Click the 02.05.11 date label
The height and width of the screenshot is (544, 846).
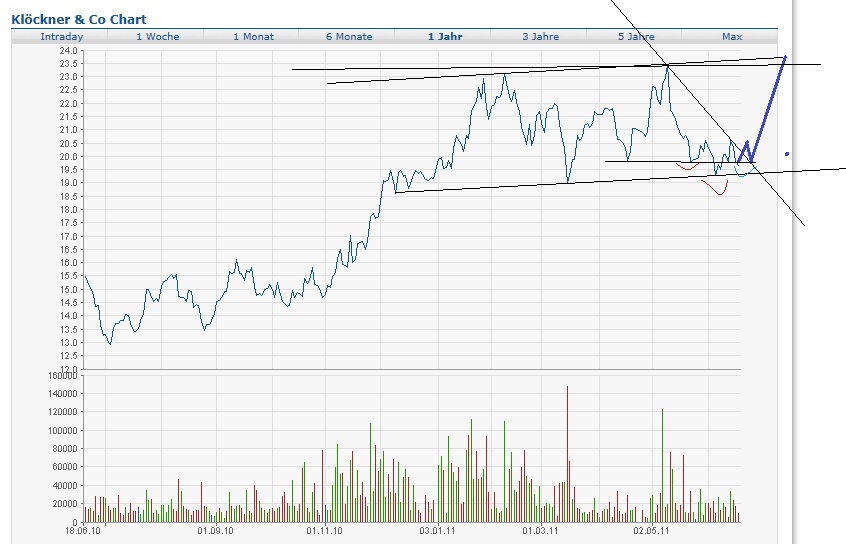tap(651, 531)
